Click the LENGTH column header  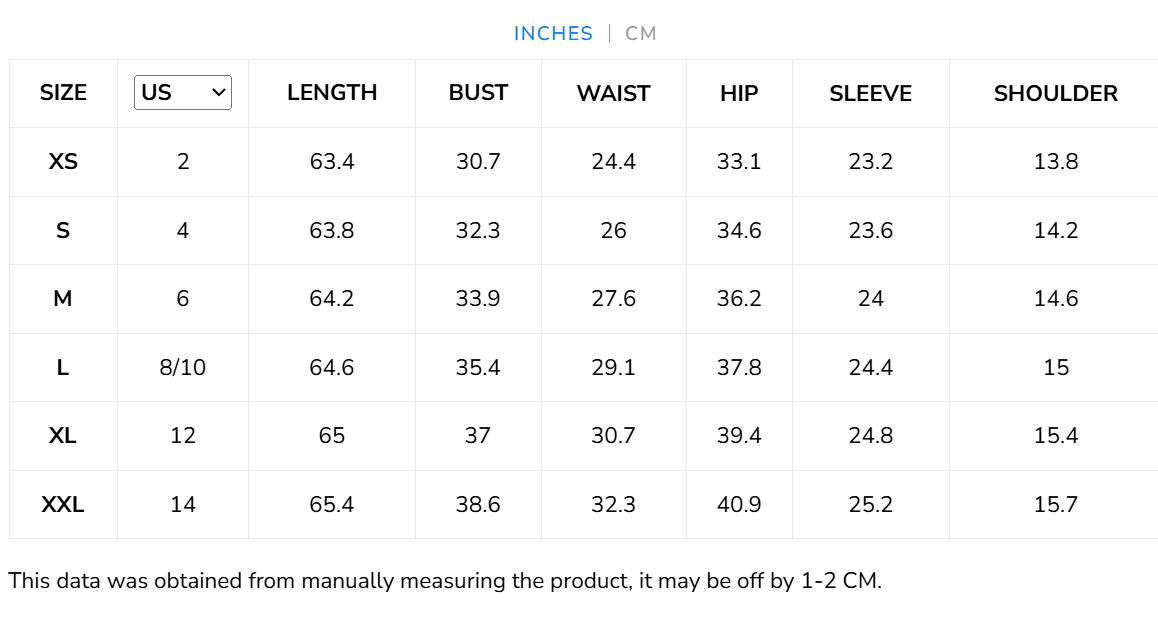coord(332,93)
